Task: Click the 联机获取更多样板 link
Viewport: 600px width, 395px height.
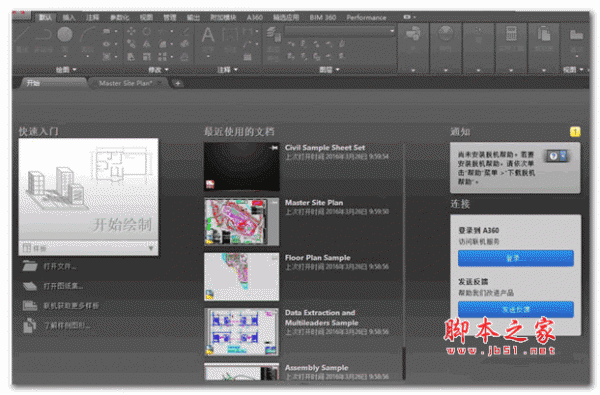Action: pos(71,306)
